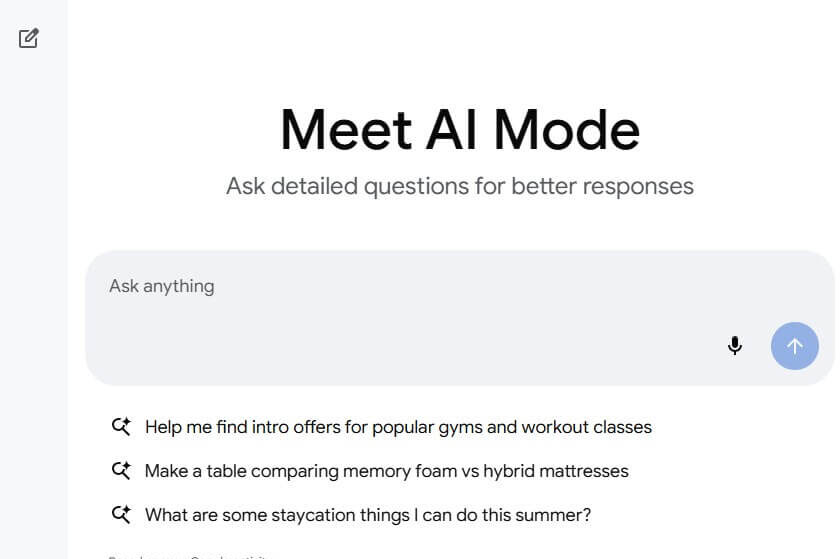
Task: Click the word "Meet" in the title
Action: [345, 129]
